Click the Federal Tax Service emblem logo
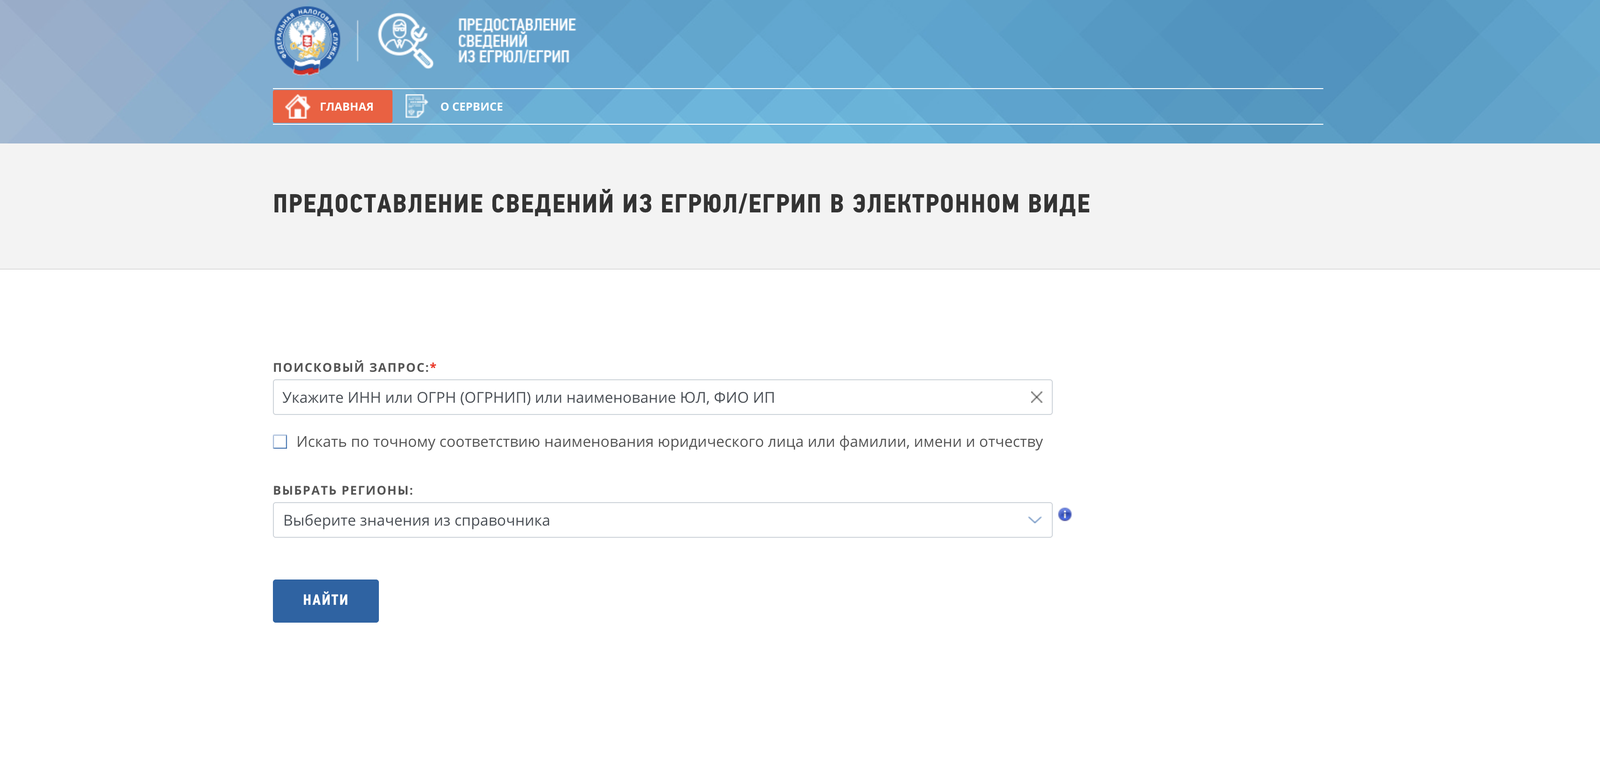 (x=307, y=41)
